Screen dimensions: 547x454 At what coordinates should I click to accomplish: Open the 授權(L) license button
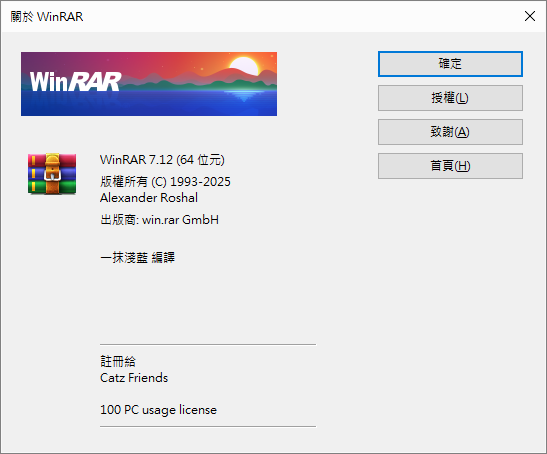click(450, 98)
